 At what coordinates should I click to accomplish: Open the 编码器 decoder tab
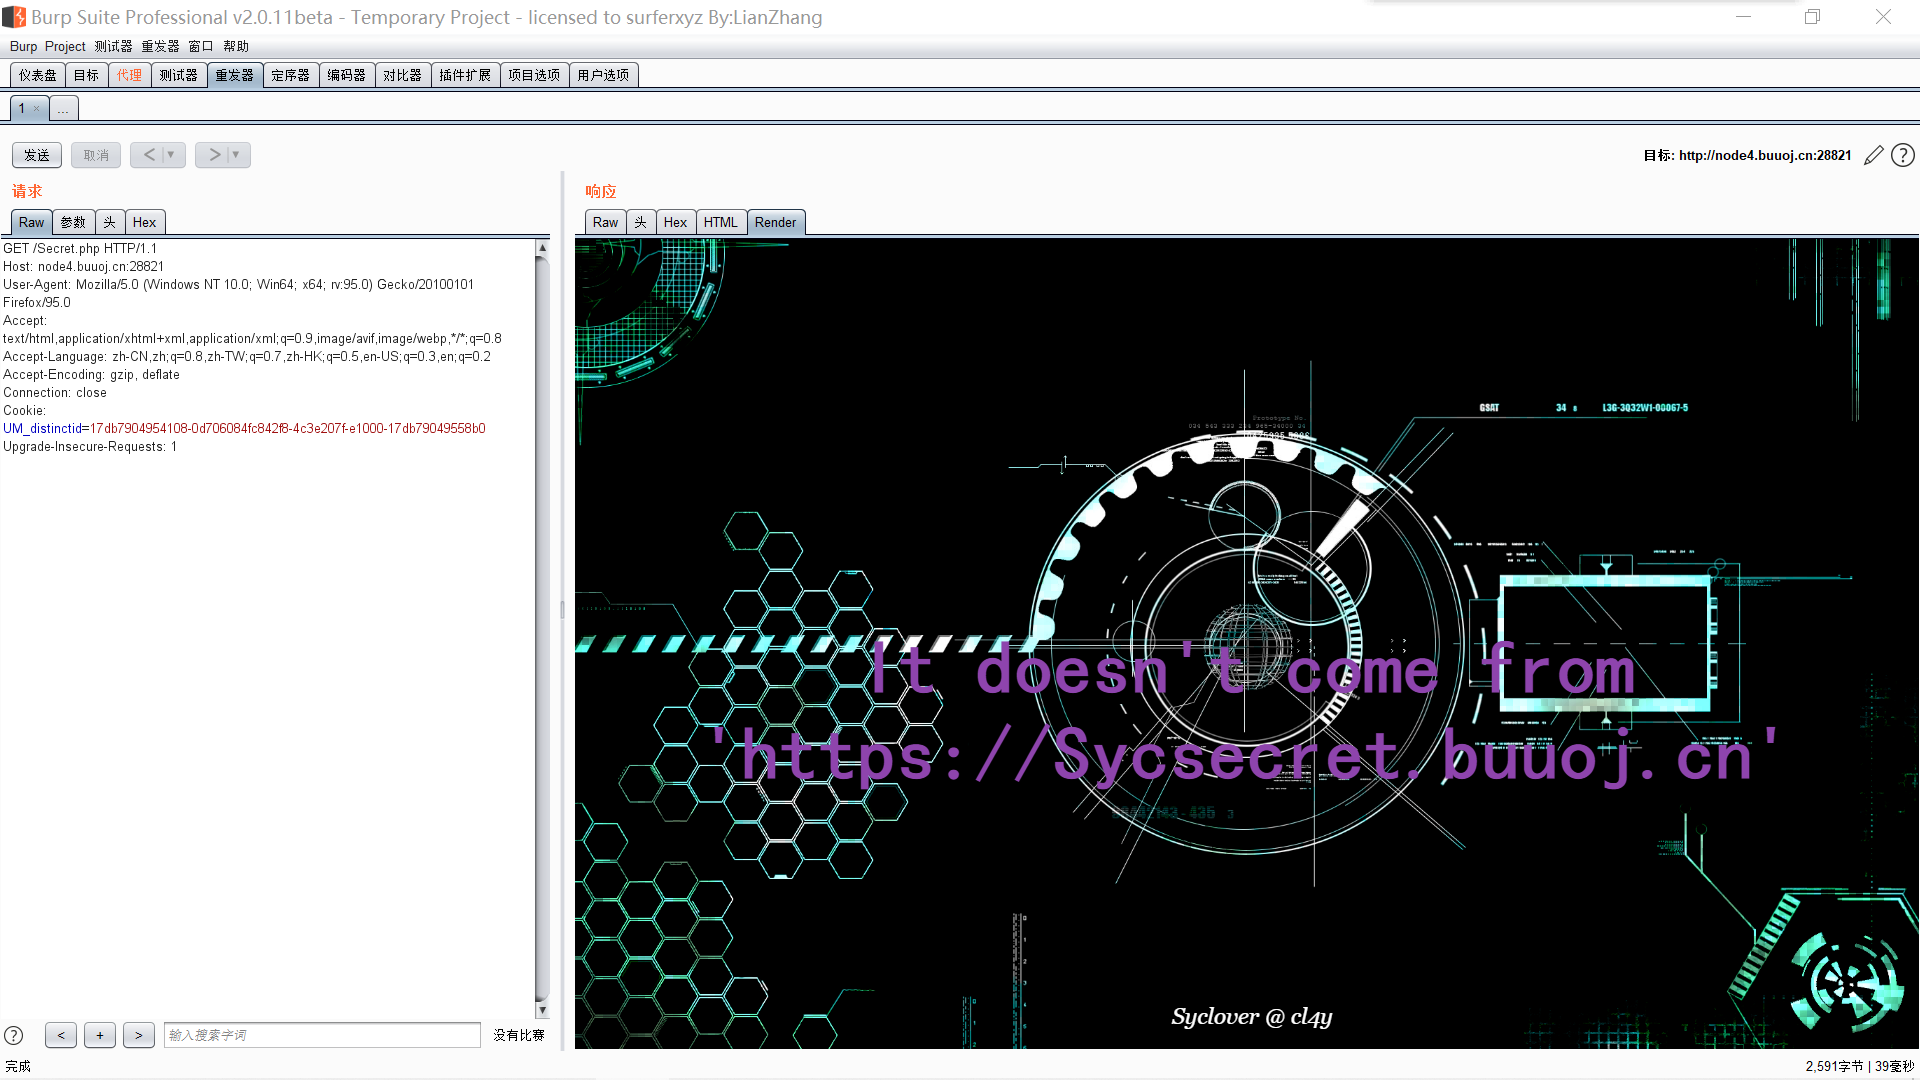[x=347, y=75]
